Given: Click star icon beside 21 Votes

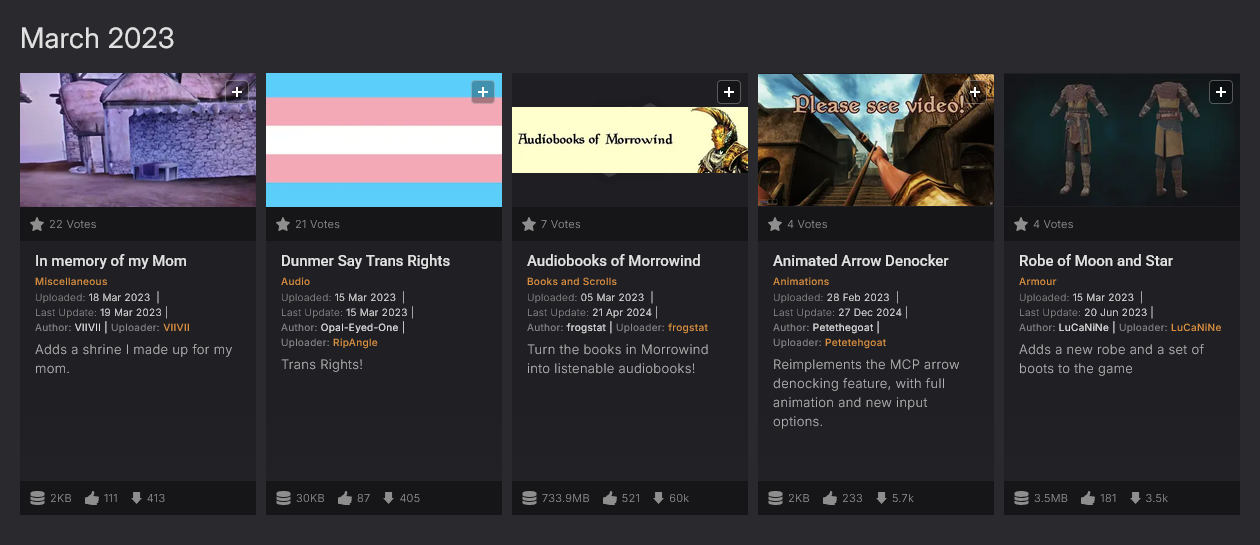Looking at the screenshot, I should point(283,224).
